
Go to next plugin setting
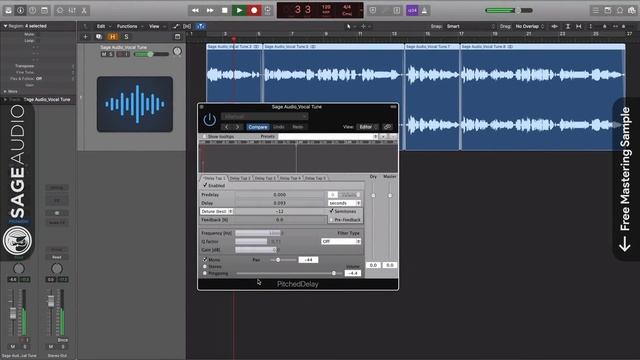pyautogui.click(x=237, y=127)
